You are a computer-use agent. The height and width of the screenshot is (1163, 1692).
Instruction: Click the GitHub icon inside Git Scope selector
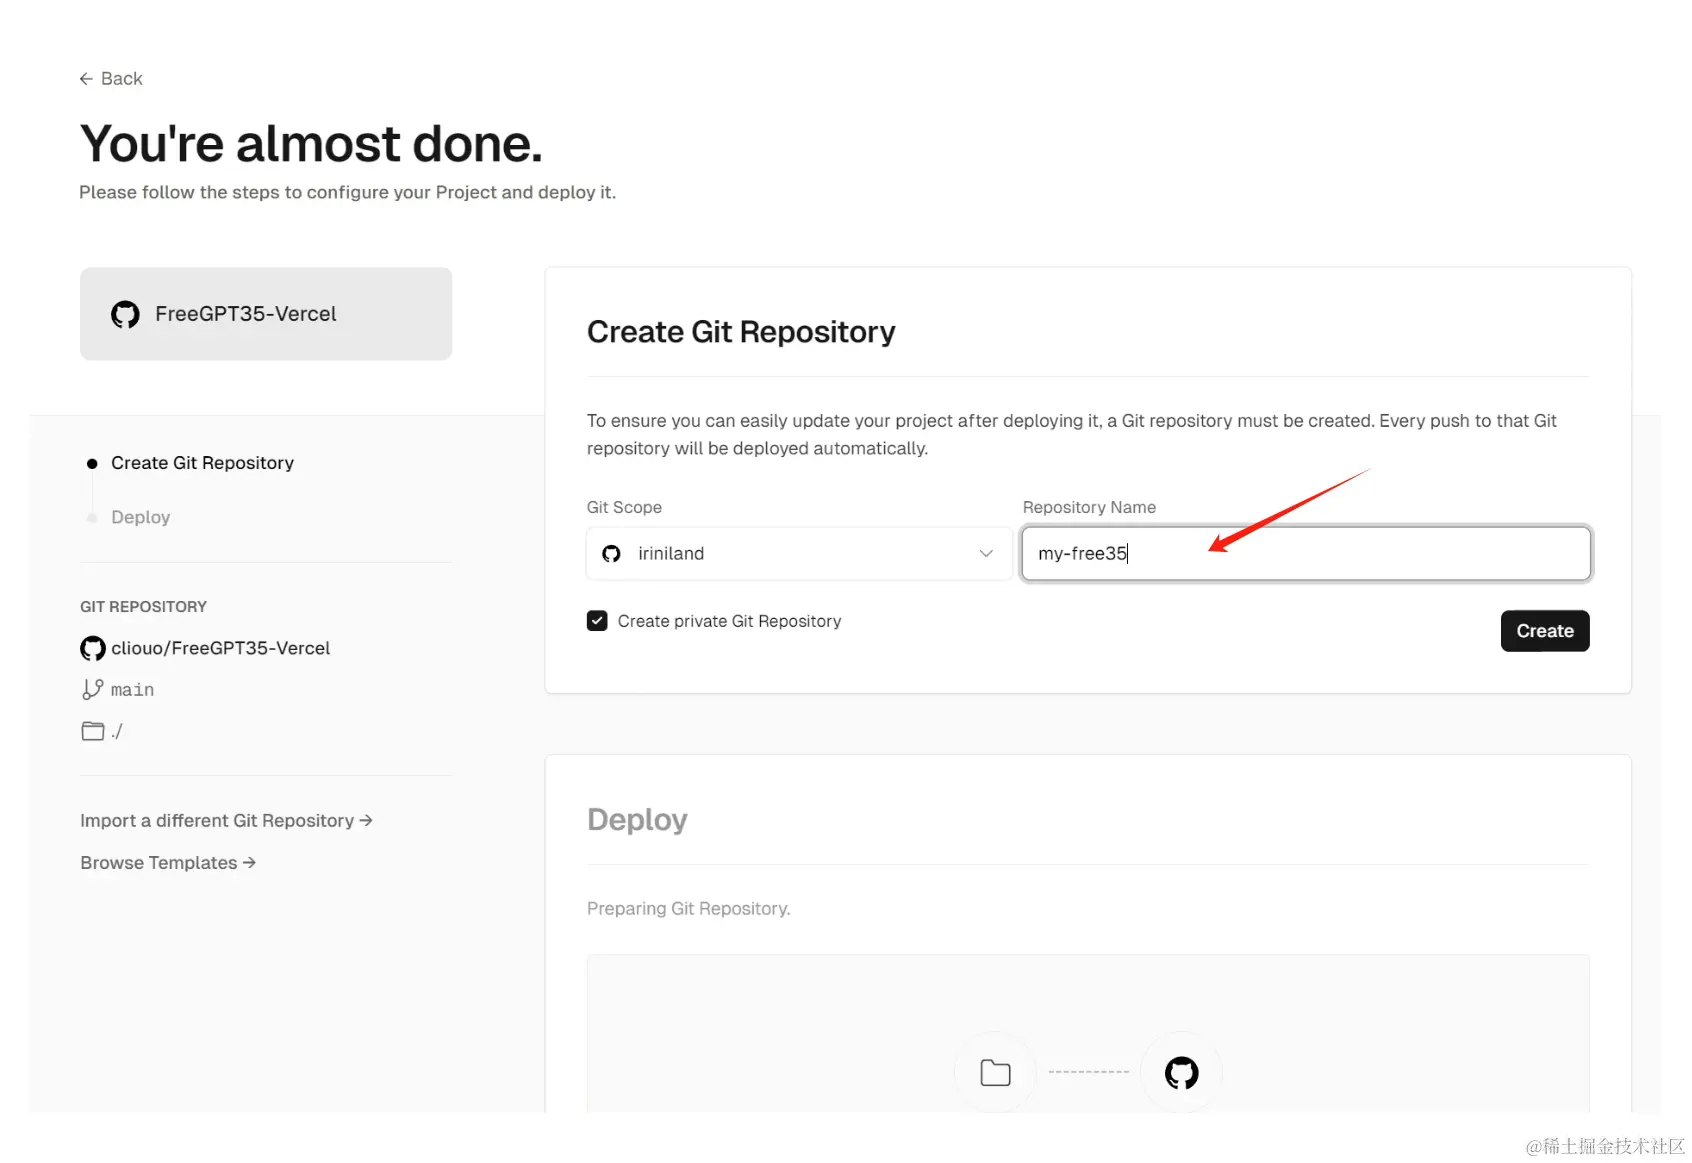tap(611, 554)
